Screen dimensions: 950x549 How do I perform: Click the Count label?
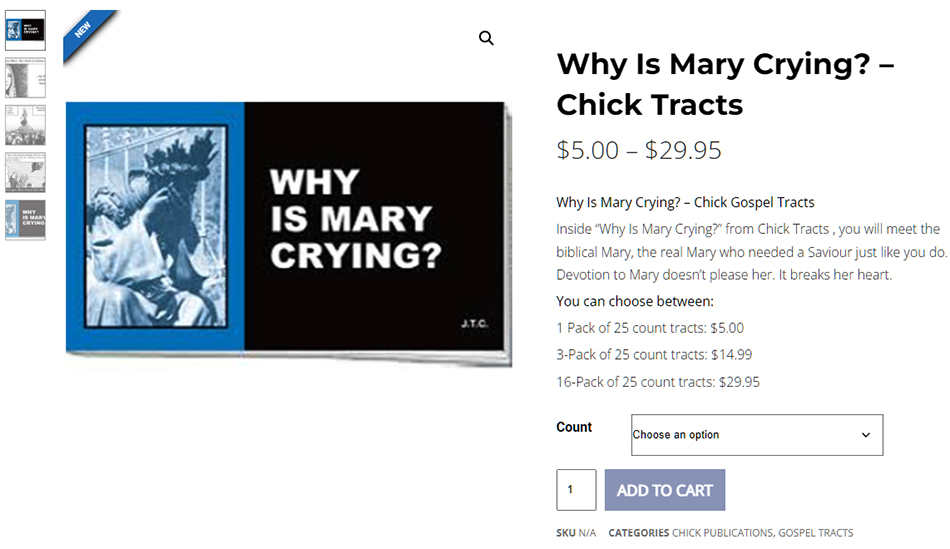pyautogui.click(x=574, y=427)
